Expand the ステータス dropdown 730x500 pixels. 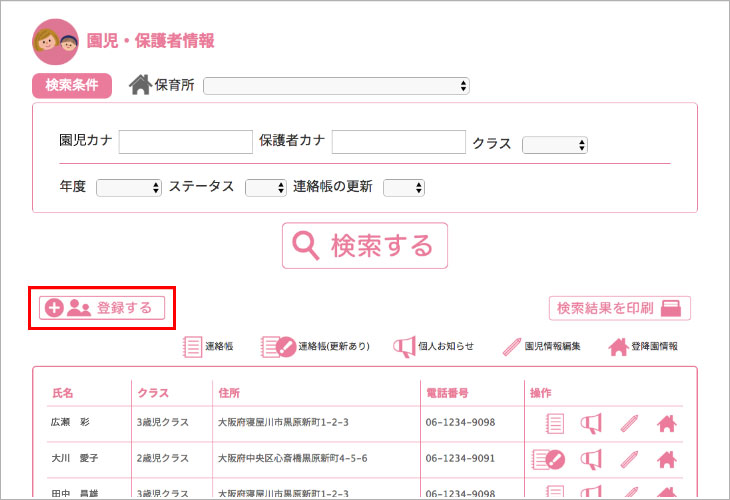[265, 188]
